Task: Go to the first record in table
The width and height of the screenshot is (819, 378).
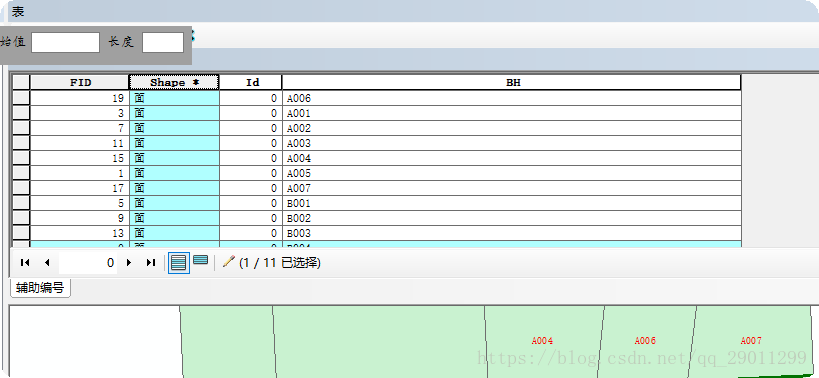Action: pos(25,263)
